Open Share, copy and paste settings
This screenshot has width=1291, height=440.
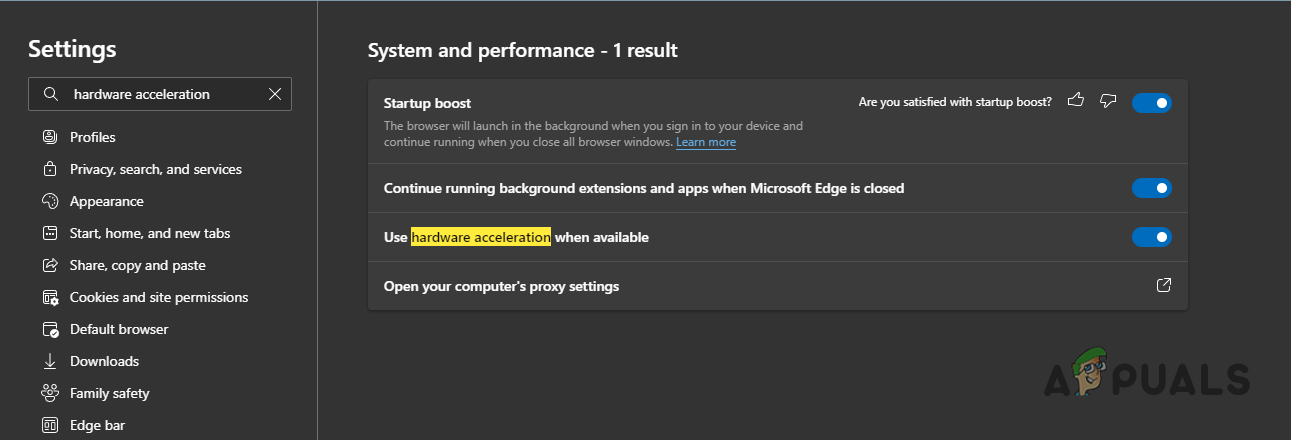click(x=137, y=265)
